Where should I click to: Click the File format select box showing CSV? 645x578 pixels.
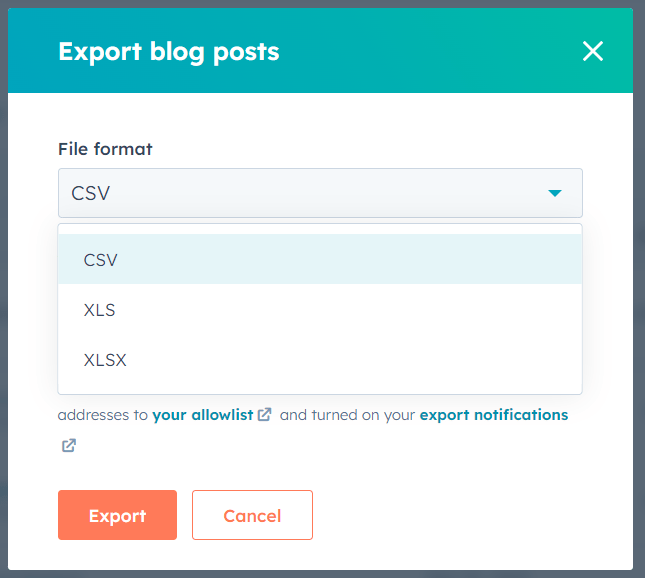click(x=300, y=193)
